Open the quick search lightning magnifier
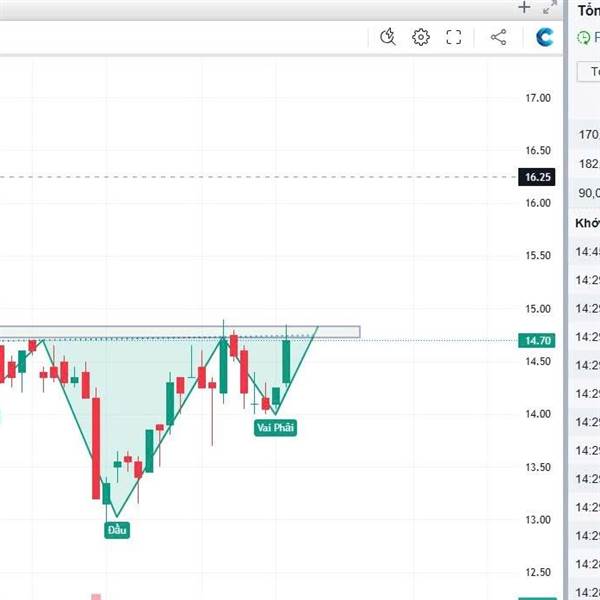Viewport: 600px width, 600px height. [388, 37]
